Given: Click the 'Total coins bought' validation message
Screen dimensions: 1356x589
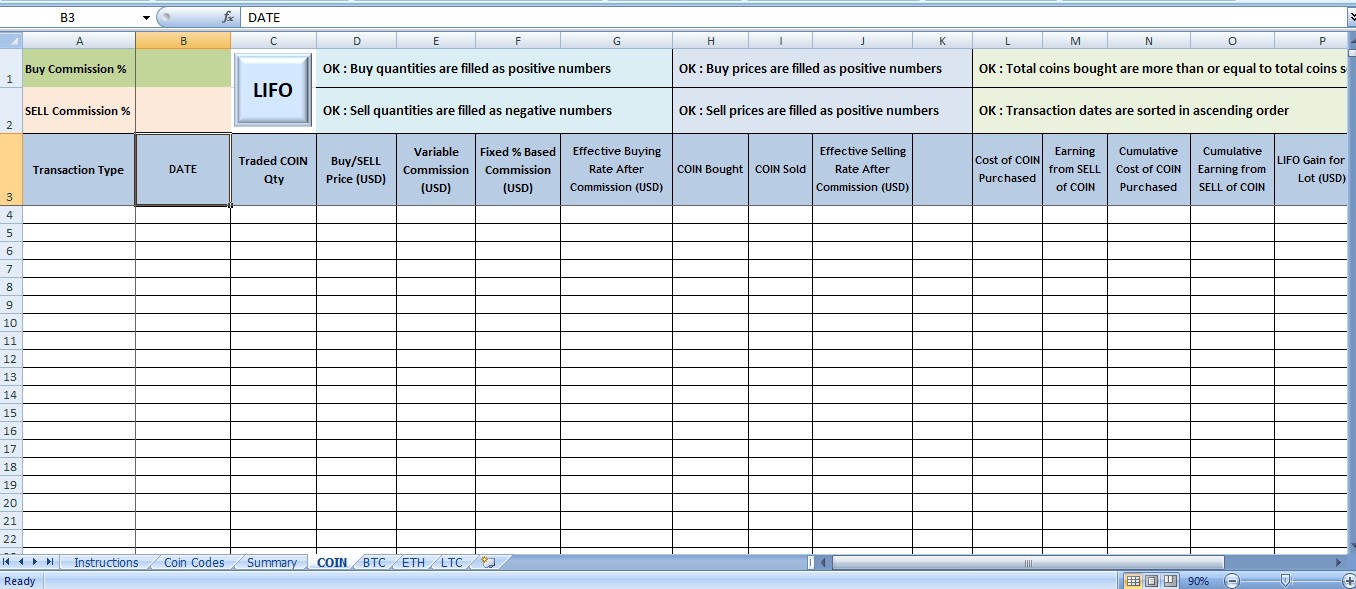Looking at the screenshot, I should point(1160,69).
